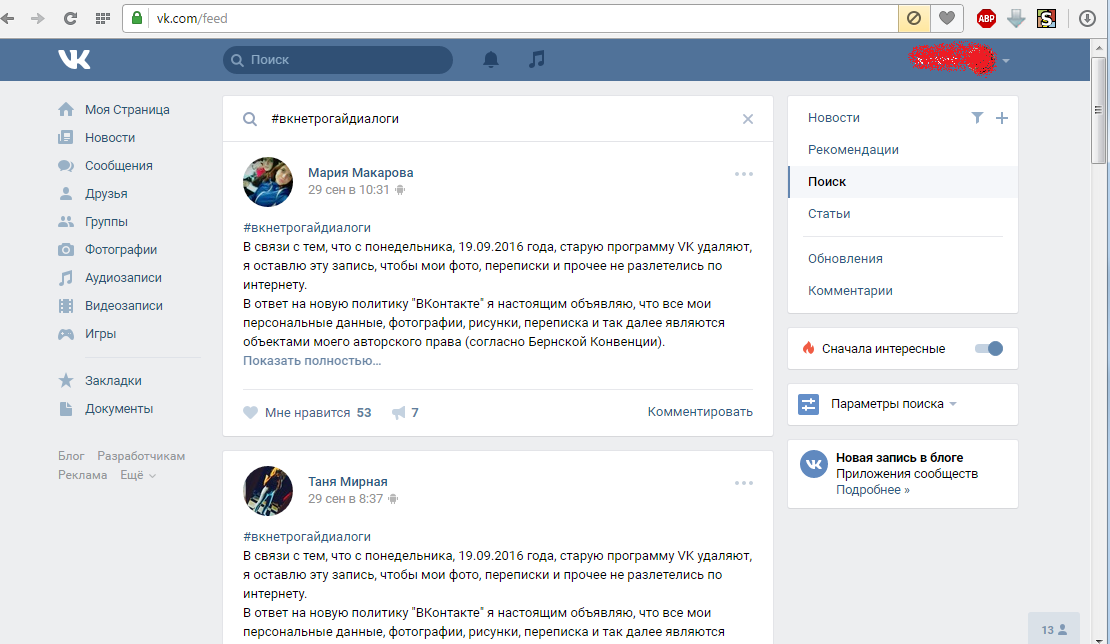
Task: Open the three-dot menu on Таня Мирная's post
Action: [x=744, y=483]
